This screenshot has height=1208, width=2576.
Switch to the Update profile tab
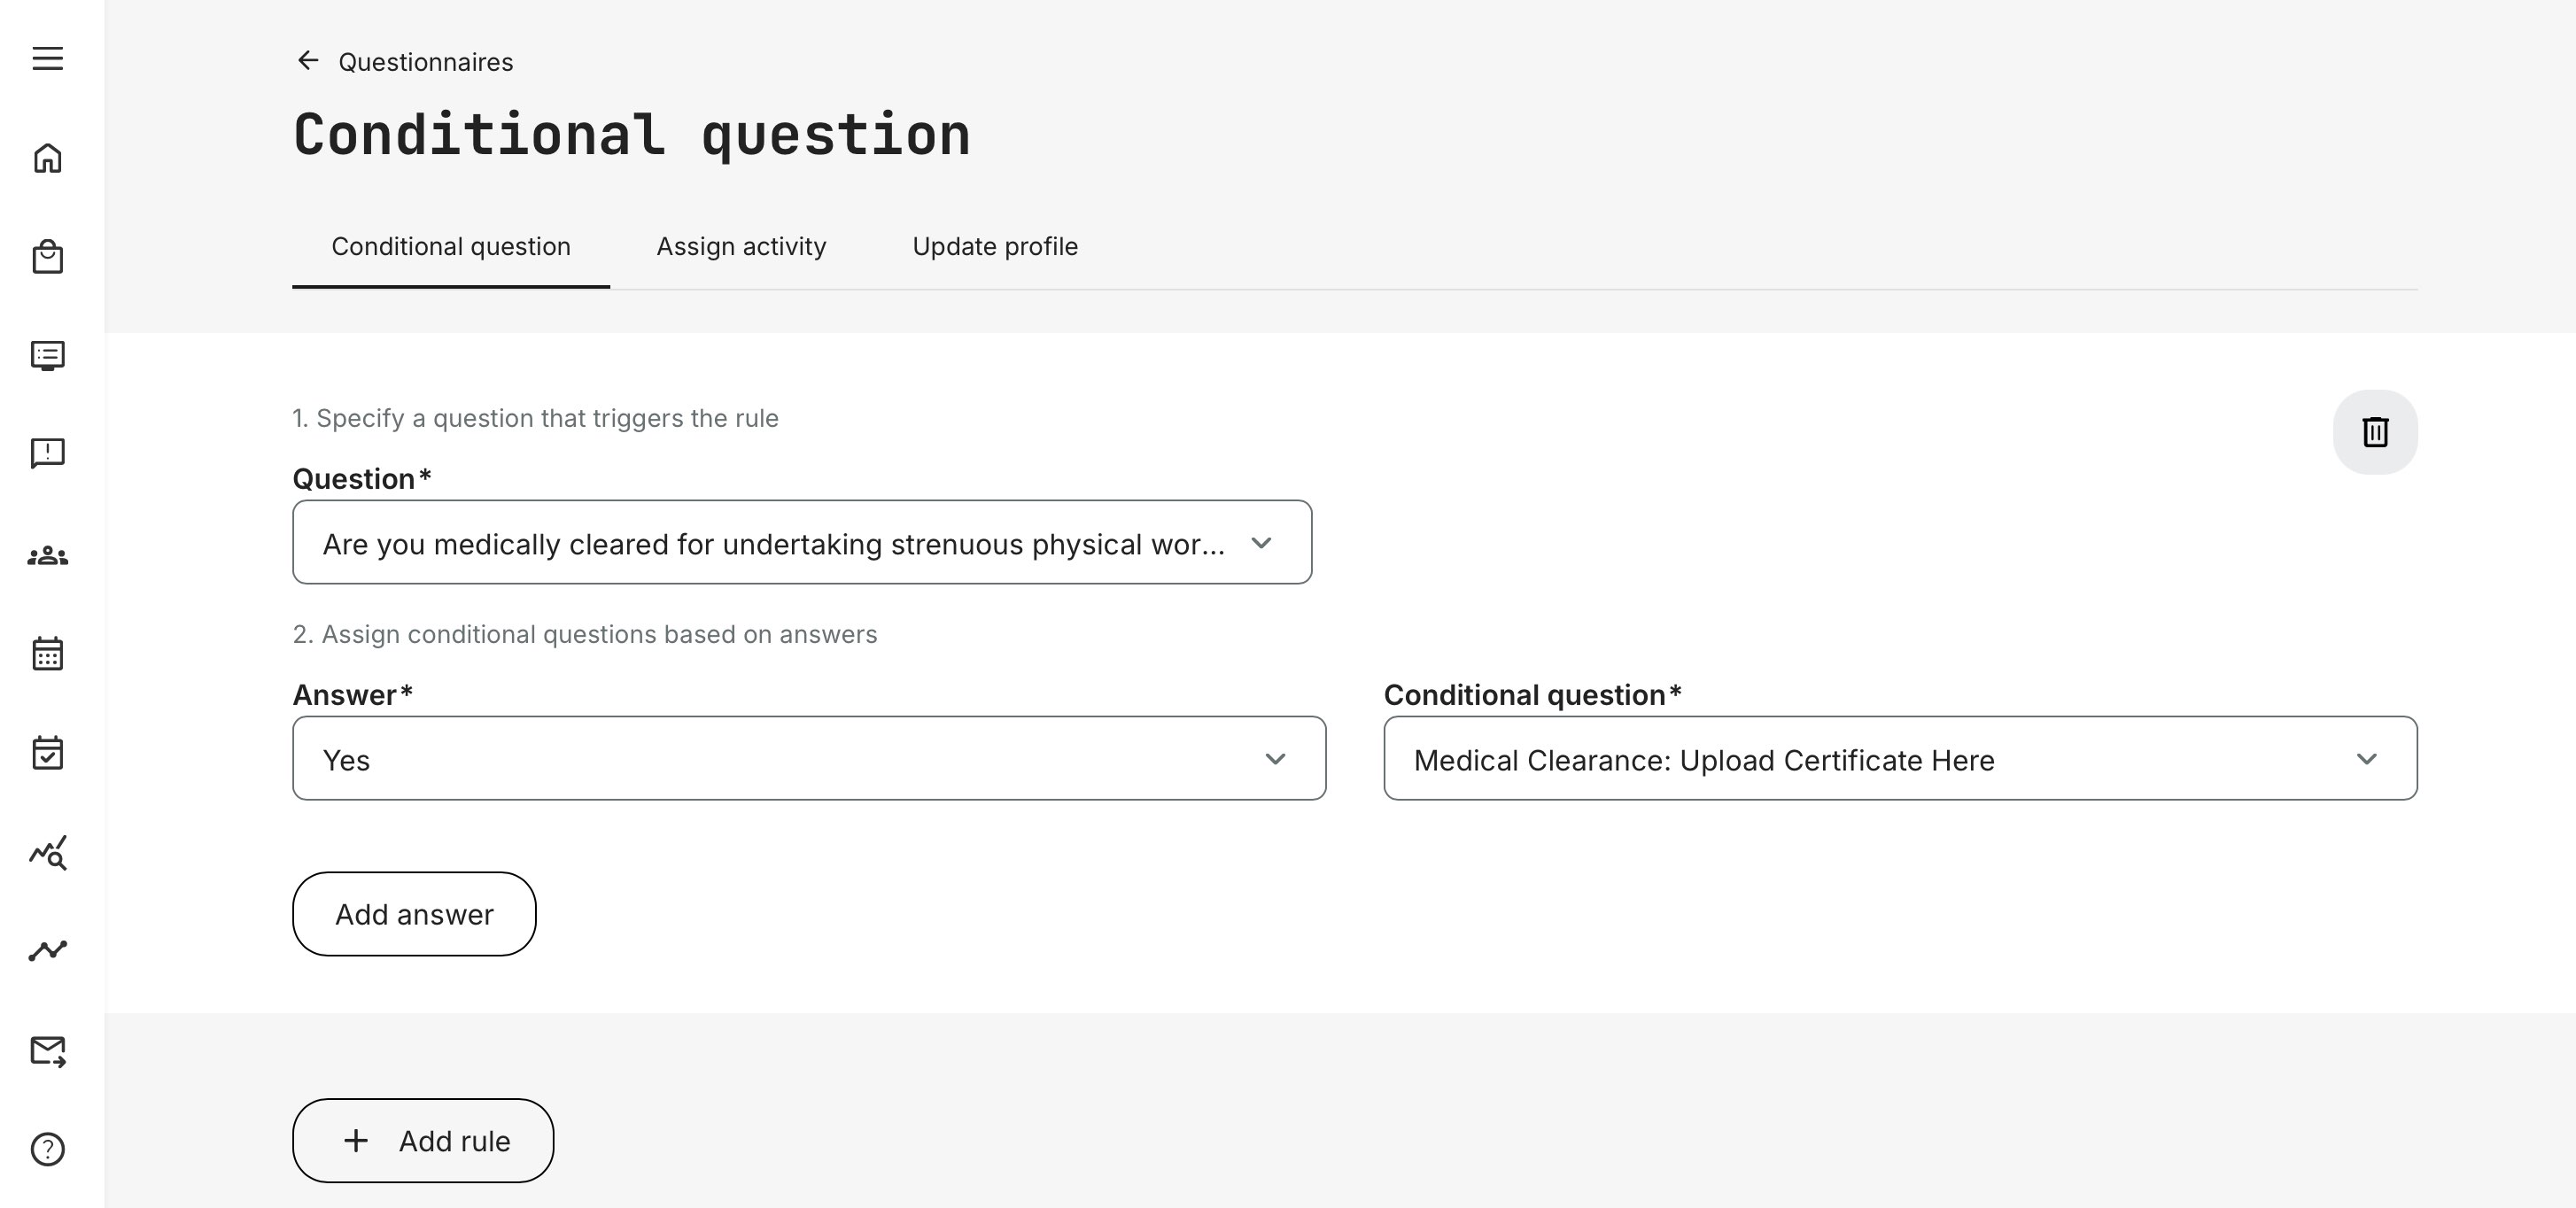(994, 246)
